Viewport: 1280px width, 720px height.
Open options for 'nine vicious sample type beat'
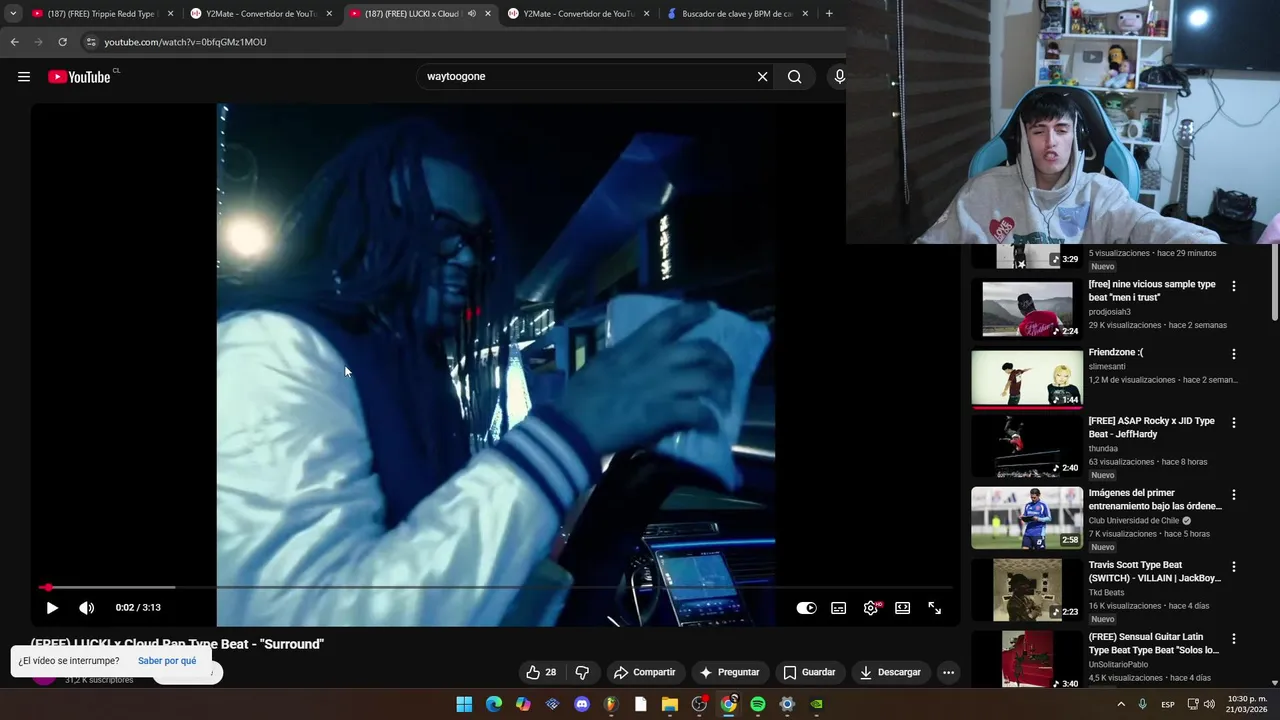point(1234,286)
